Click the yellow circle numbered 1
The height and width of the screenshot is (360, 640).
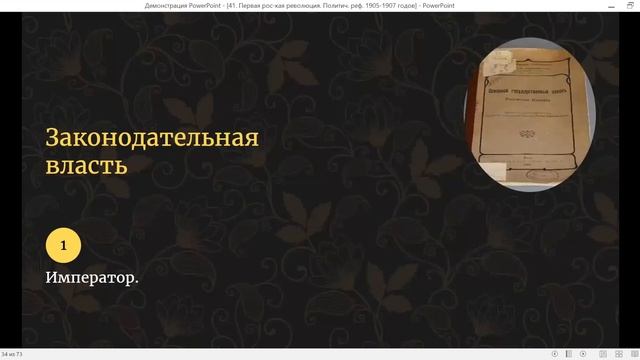[x=63, y=245]
